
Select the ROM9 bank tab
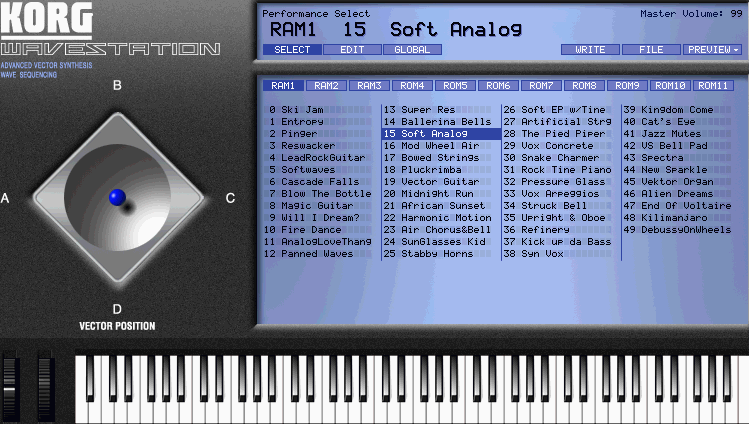pyautogui.click(x=627, y=85)
